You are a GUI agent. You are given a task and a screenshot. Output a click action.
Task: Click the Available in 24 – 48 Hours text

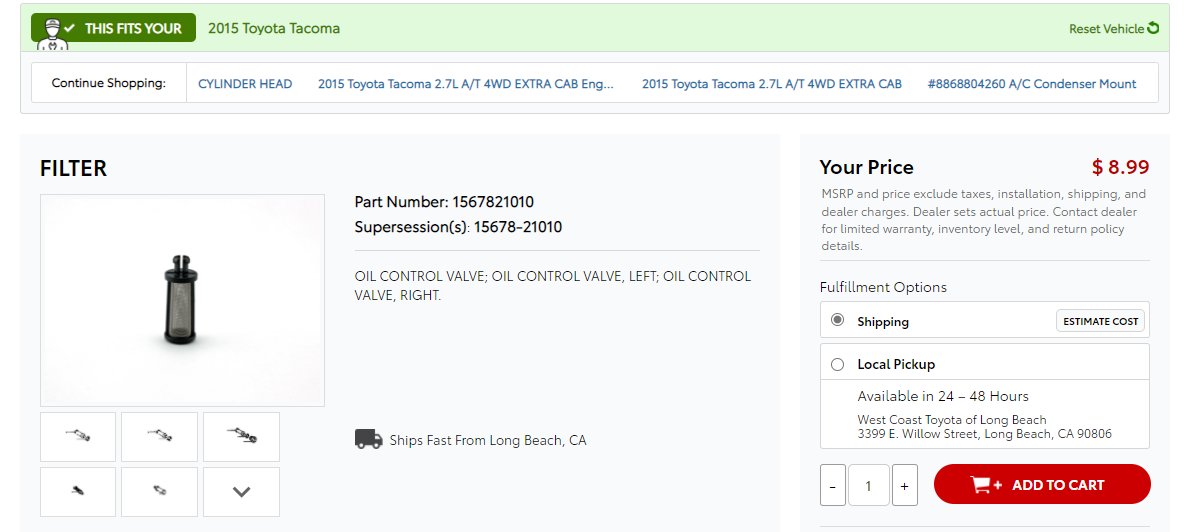click(943, 396)
